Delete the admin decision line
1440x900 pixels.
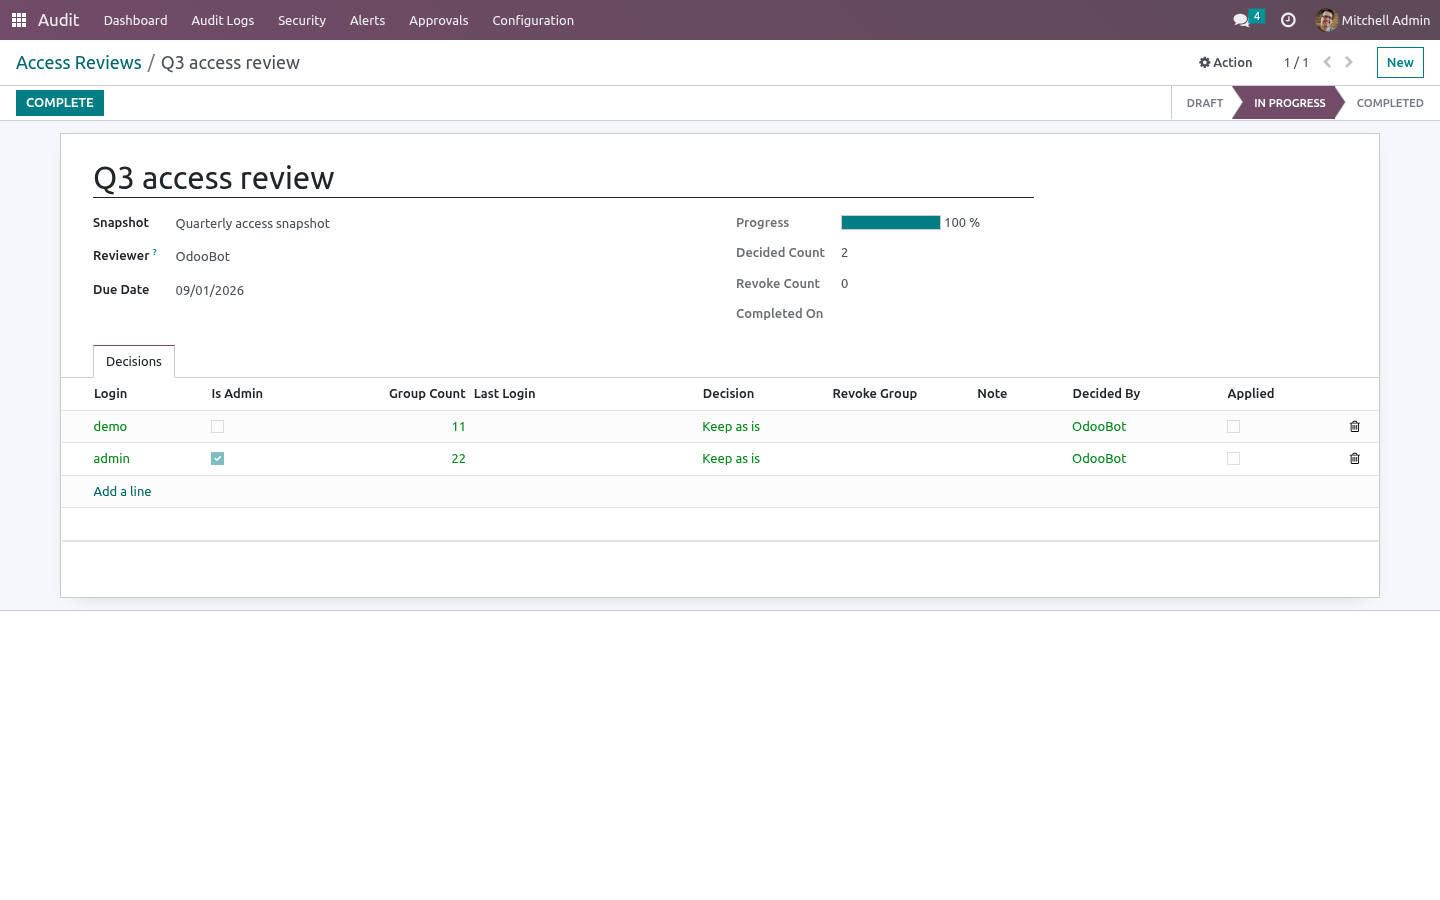pos(1355,459)
